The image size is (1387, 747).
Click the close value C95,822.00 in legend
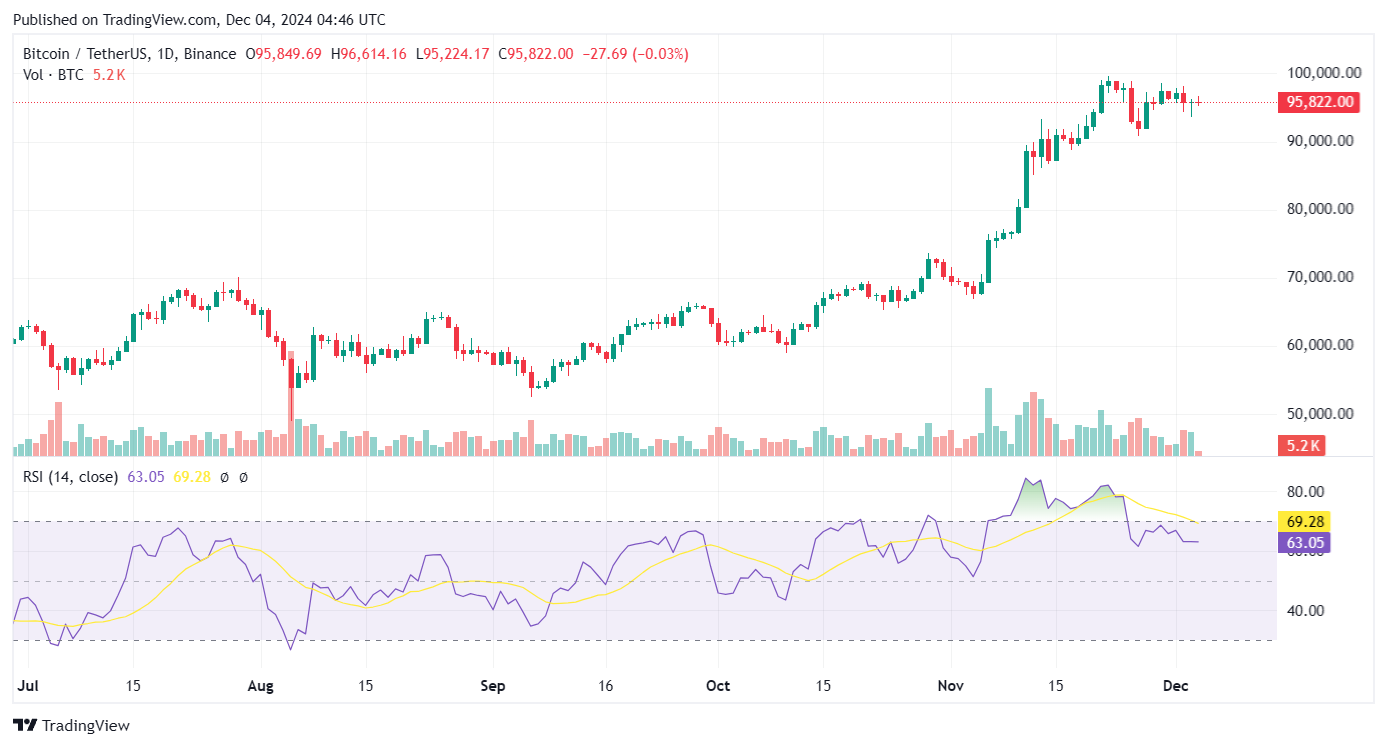534,54
